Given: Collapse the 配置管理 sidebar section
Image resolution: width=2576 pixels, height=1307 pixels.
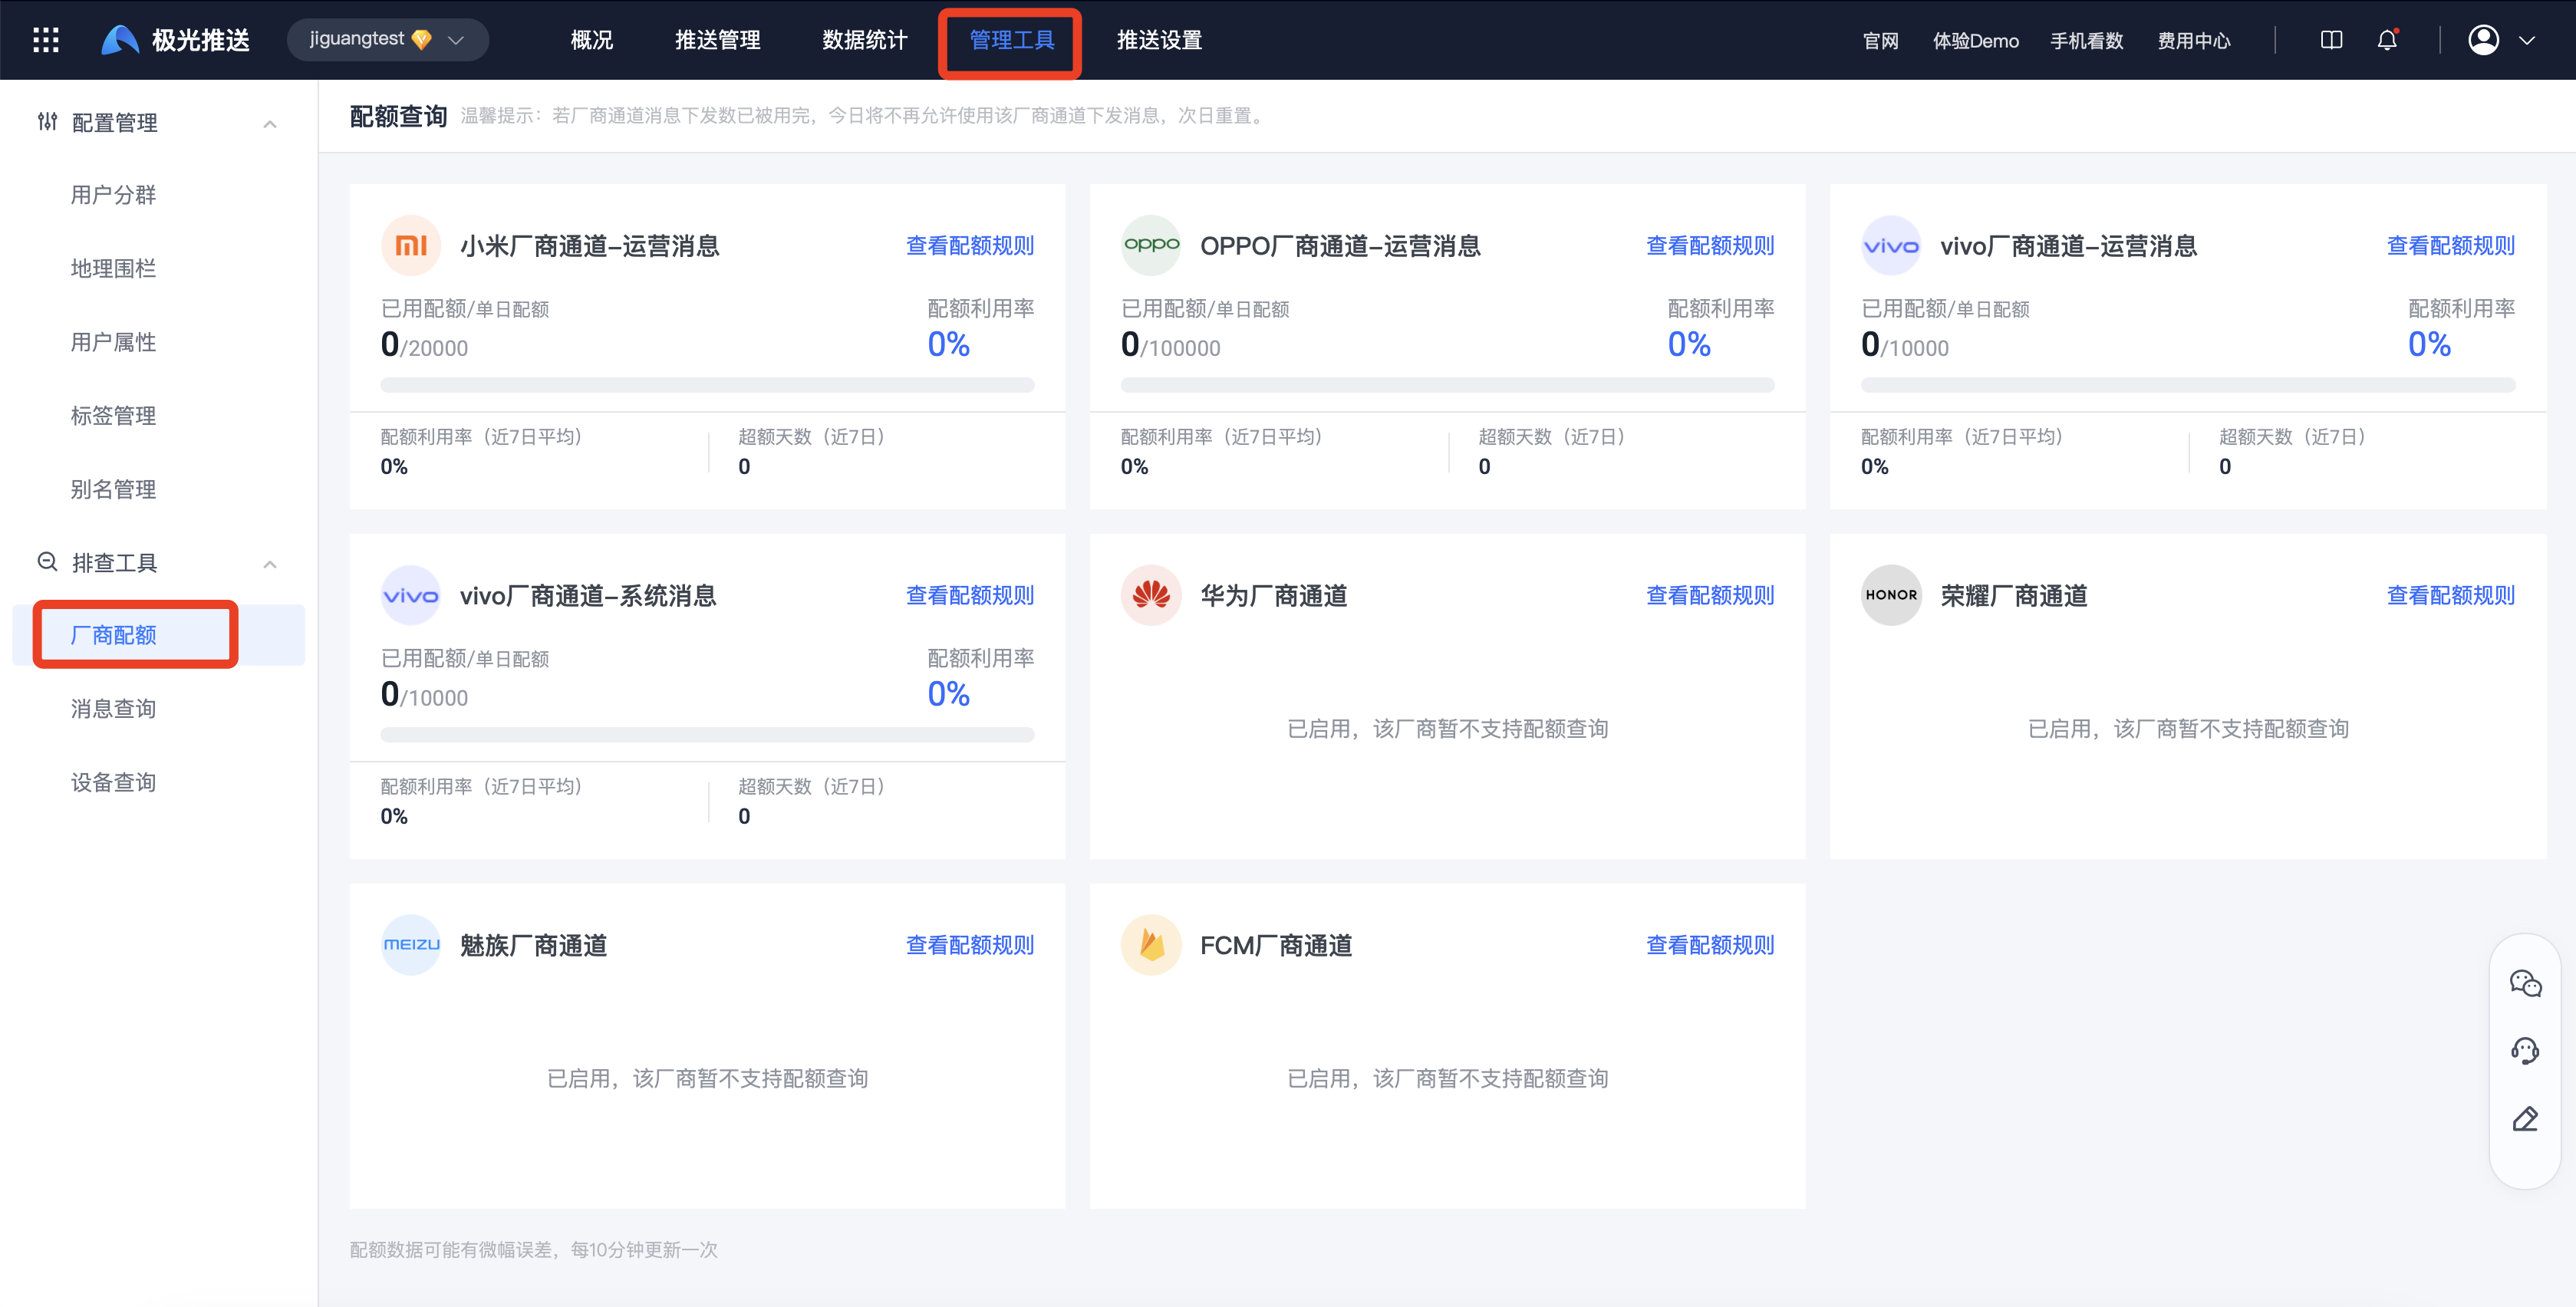Looking at the screenshot, I should click(x=269, y=124).
